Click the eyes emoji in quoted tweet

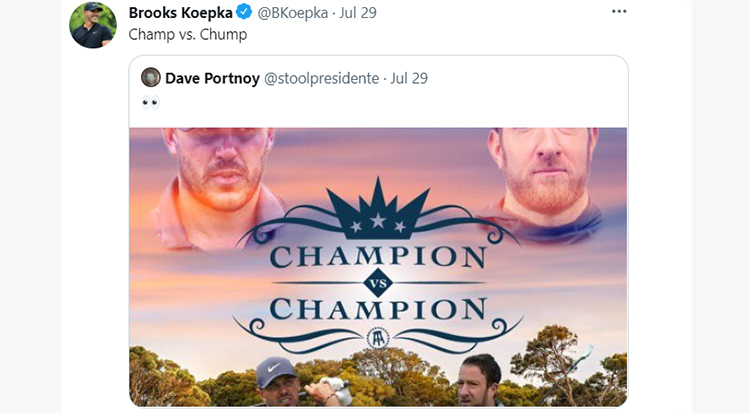point(151,102)
